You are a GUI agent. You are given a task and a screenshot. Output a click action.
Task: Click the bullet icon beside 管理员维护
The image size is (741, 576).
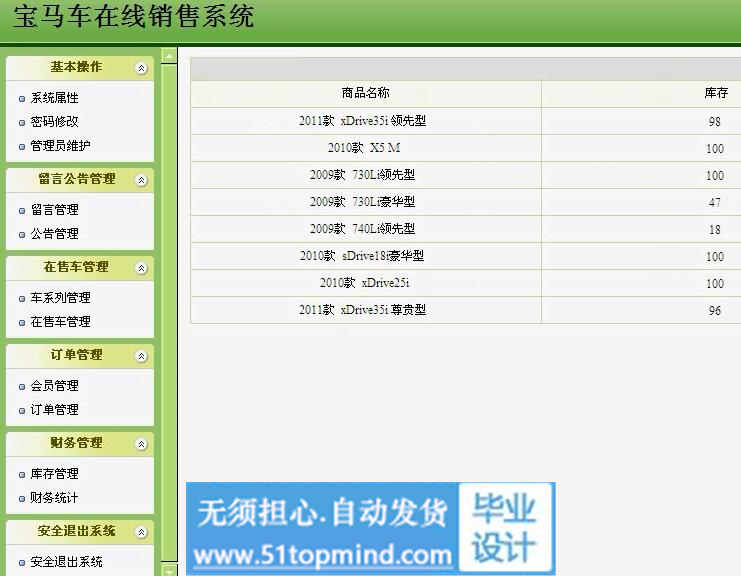click(x=22, y=146)
